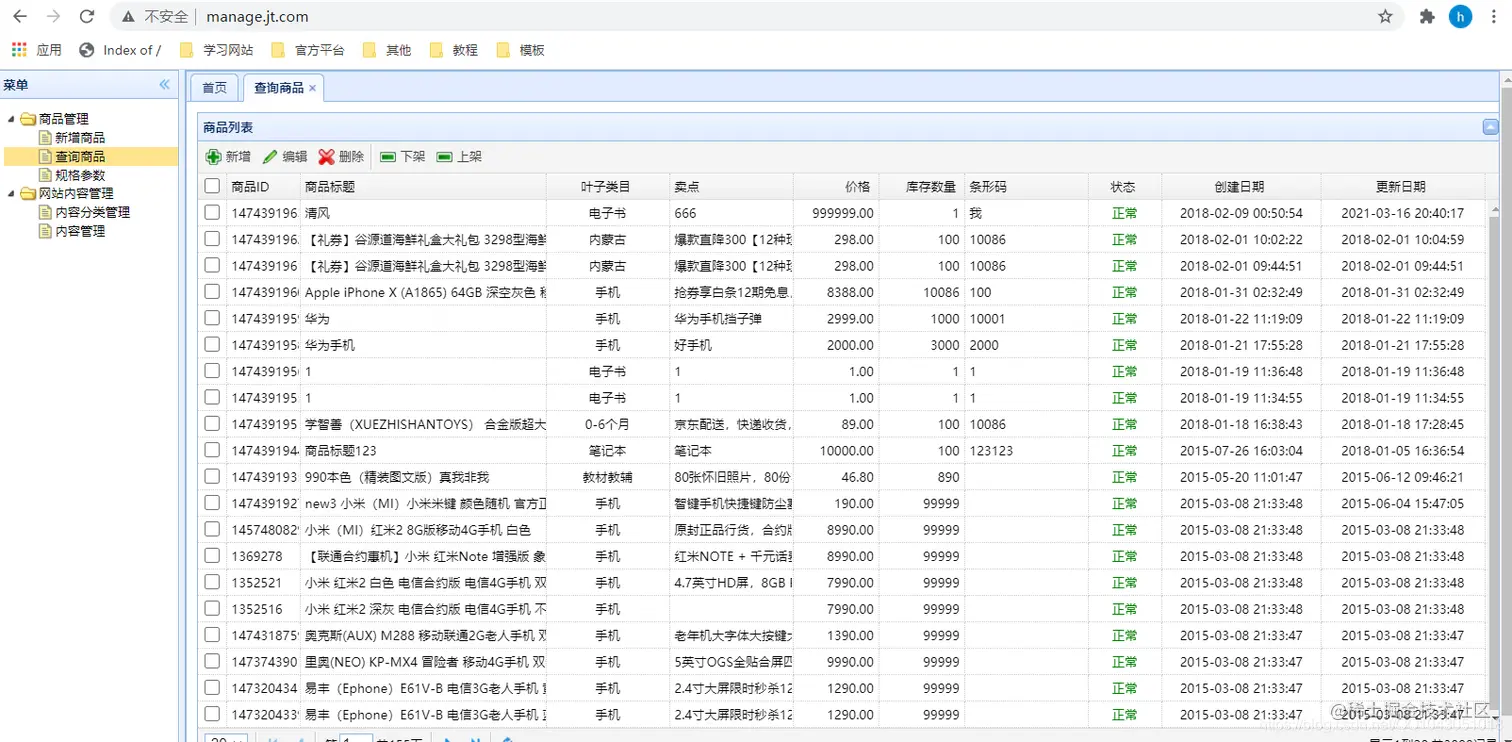Click the 教材教辅 category cell

(608, 477)
